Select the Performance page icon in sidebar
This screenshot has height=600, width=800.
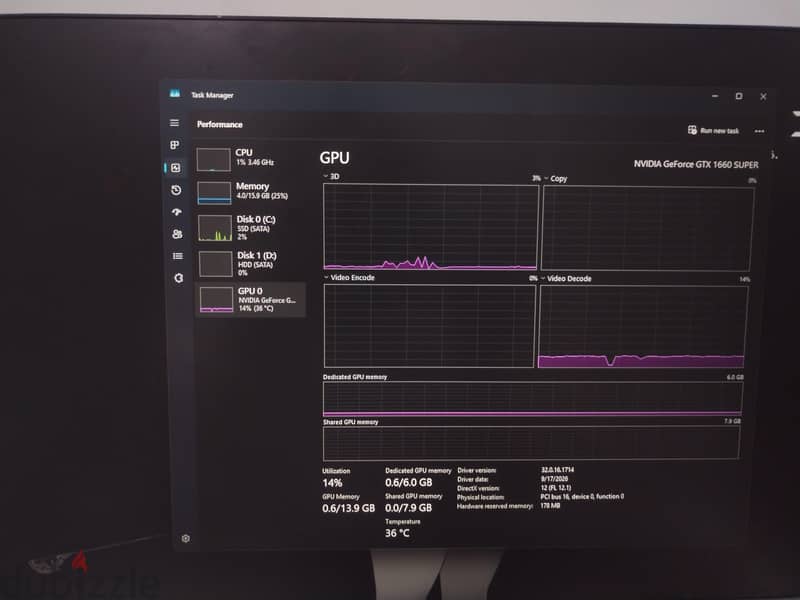click(x=176, y=167)
